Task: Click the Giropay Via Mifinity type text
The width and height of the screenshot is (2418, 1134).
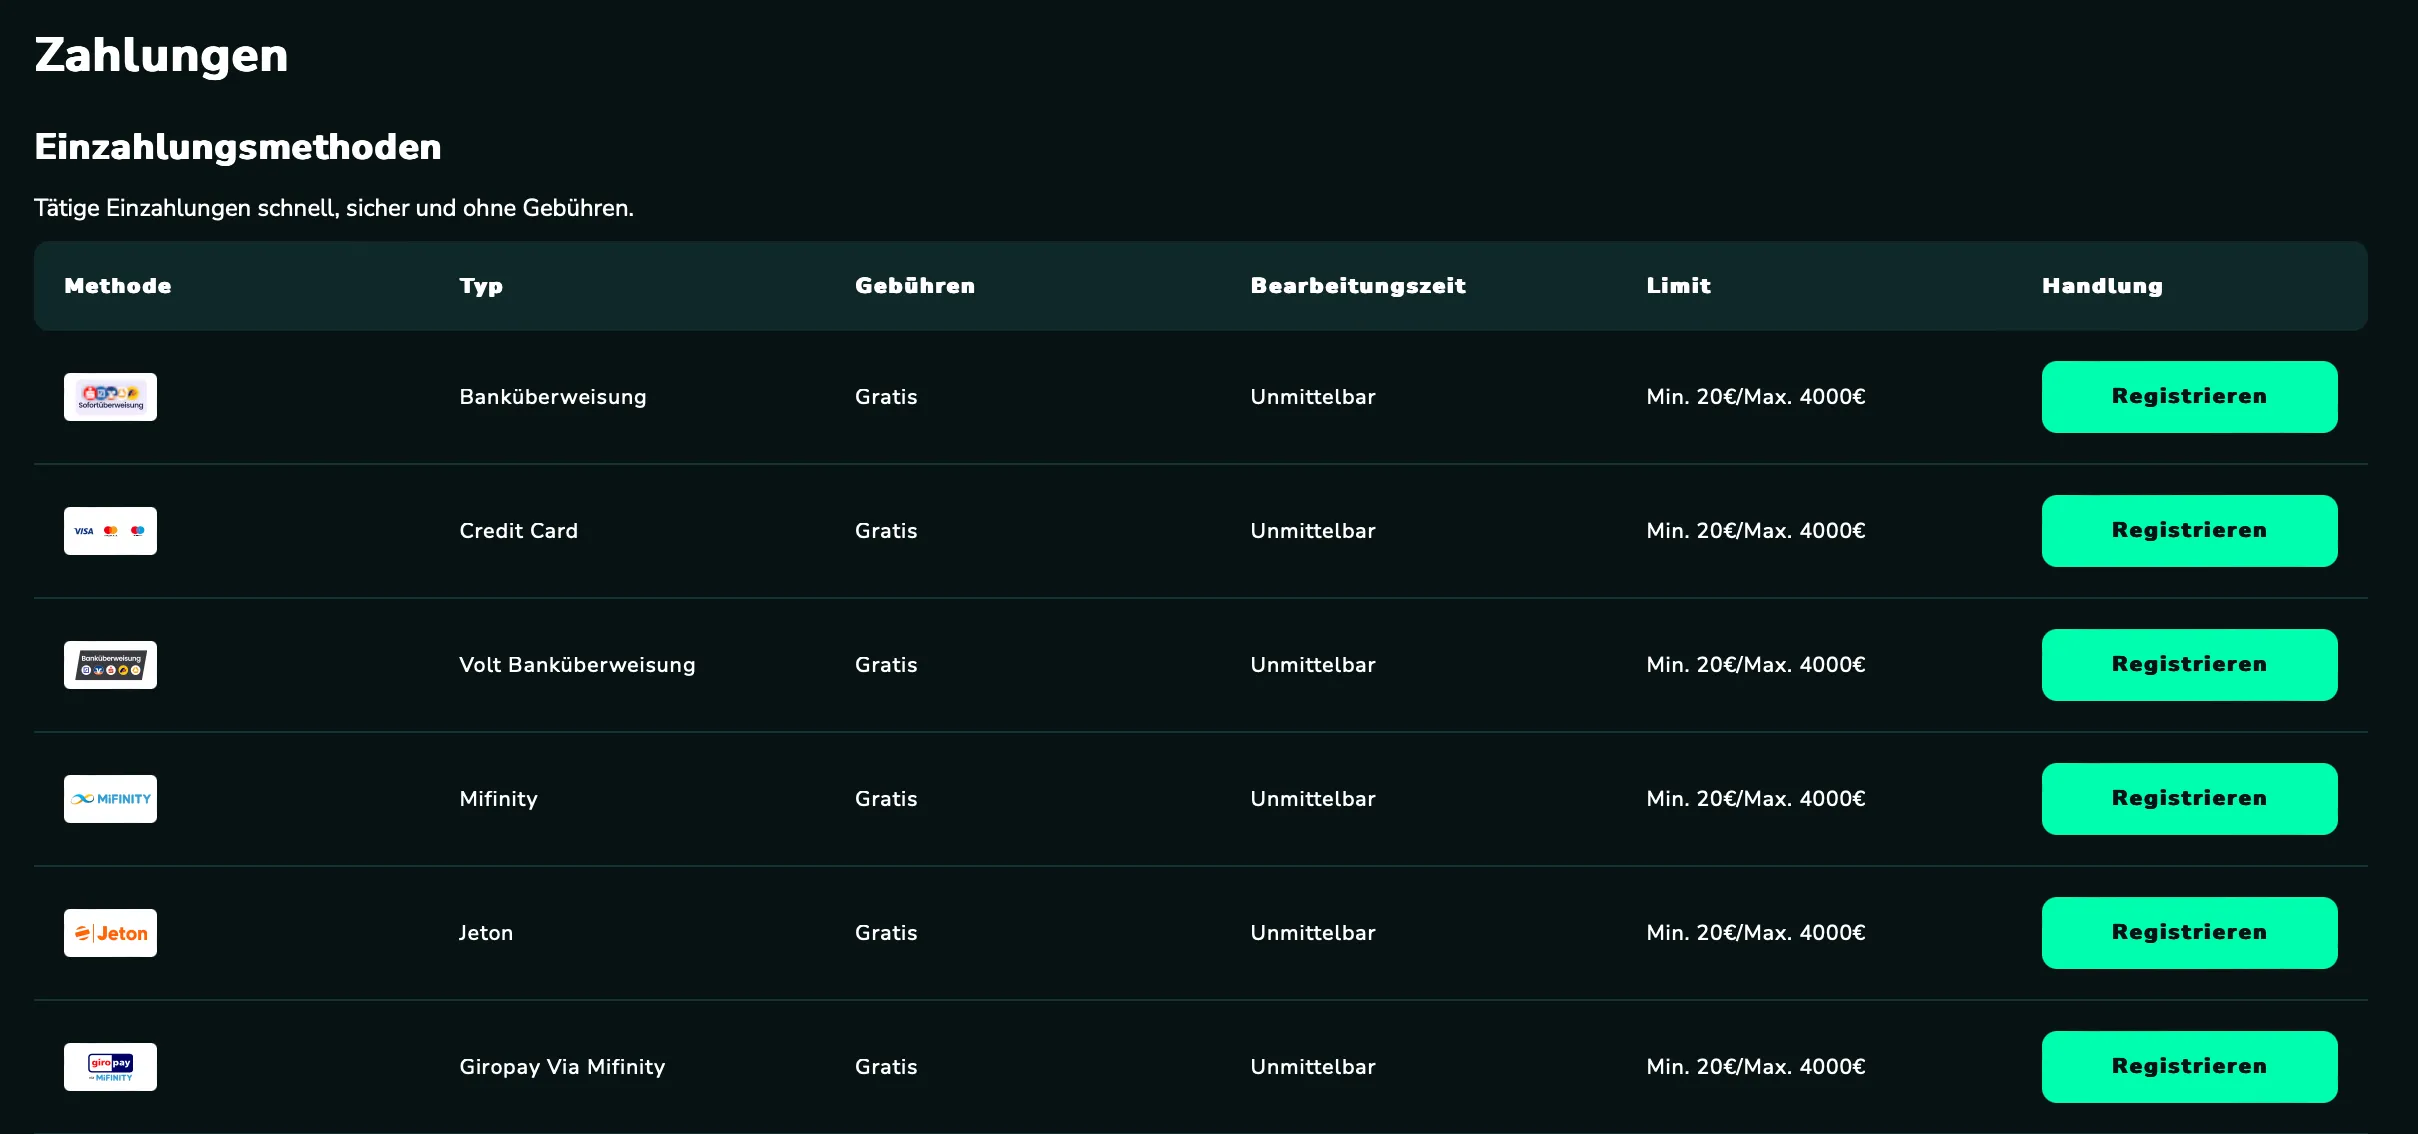Action: tap(562, 1067)
